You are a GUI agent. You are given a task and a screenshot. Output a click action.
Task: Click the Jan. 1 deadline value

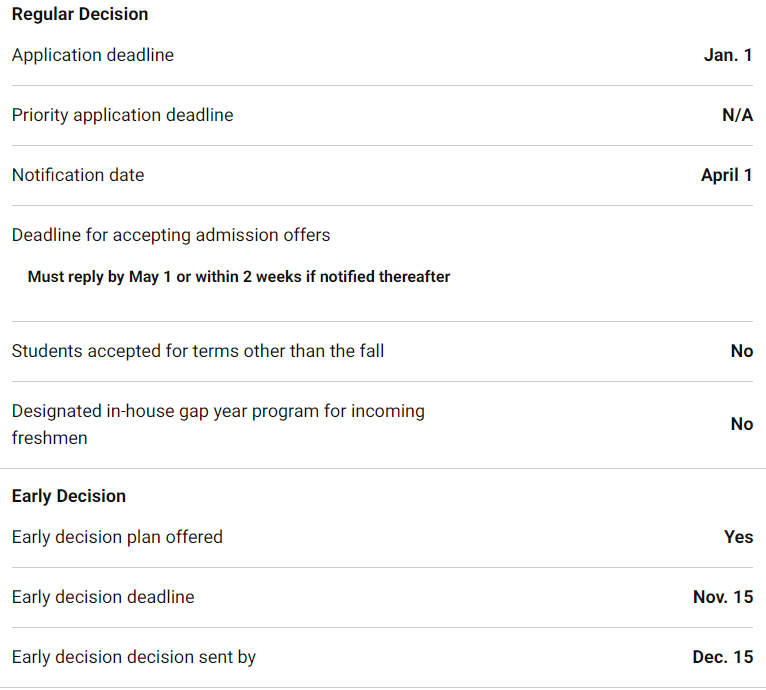[728, 55]
